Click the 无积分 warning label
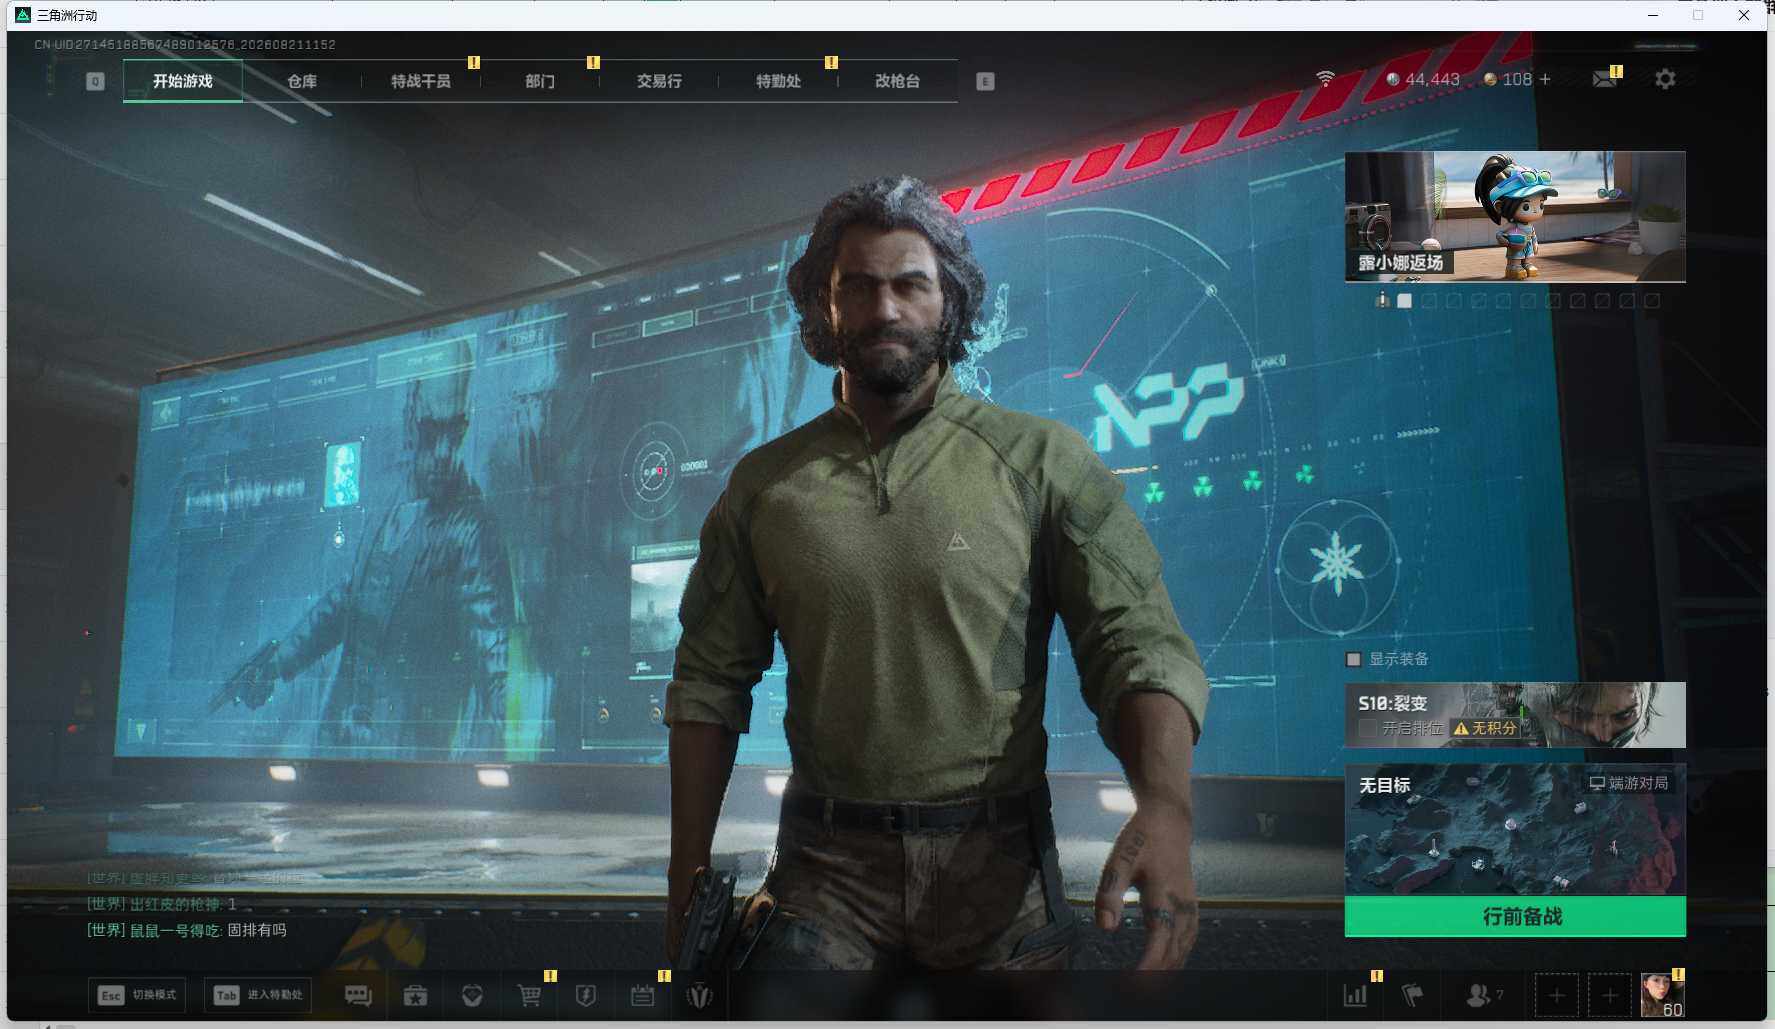Screen dimensions: 1775x1029 pyautogui.click(x=1486, y=728)
